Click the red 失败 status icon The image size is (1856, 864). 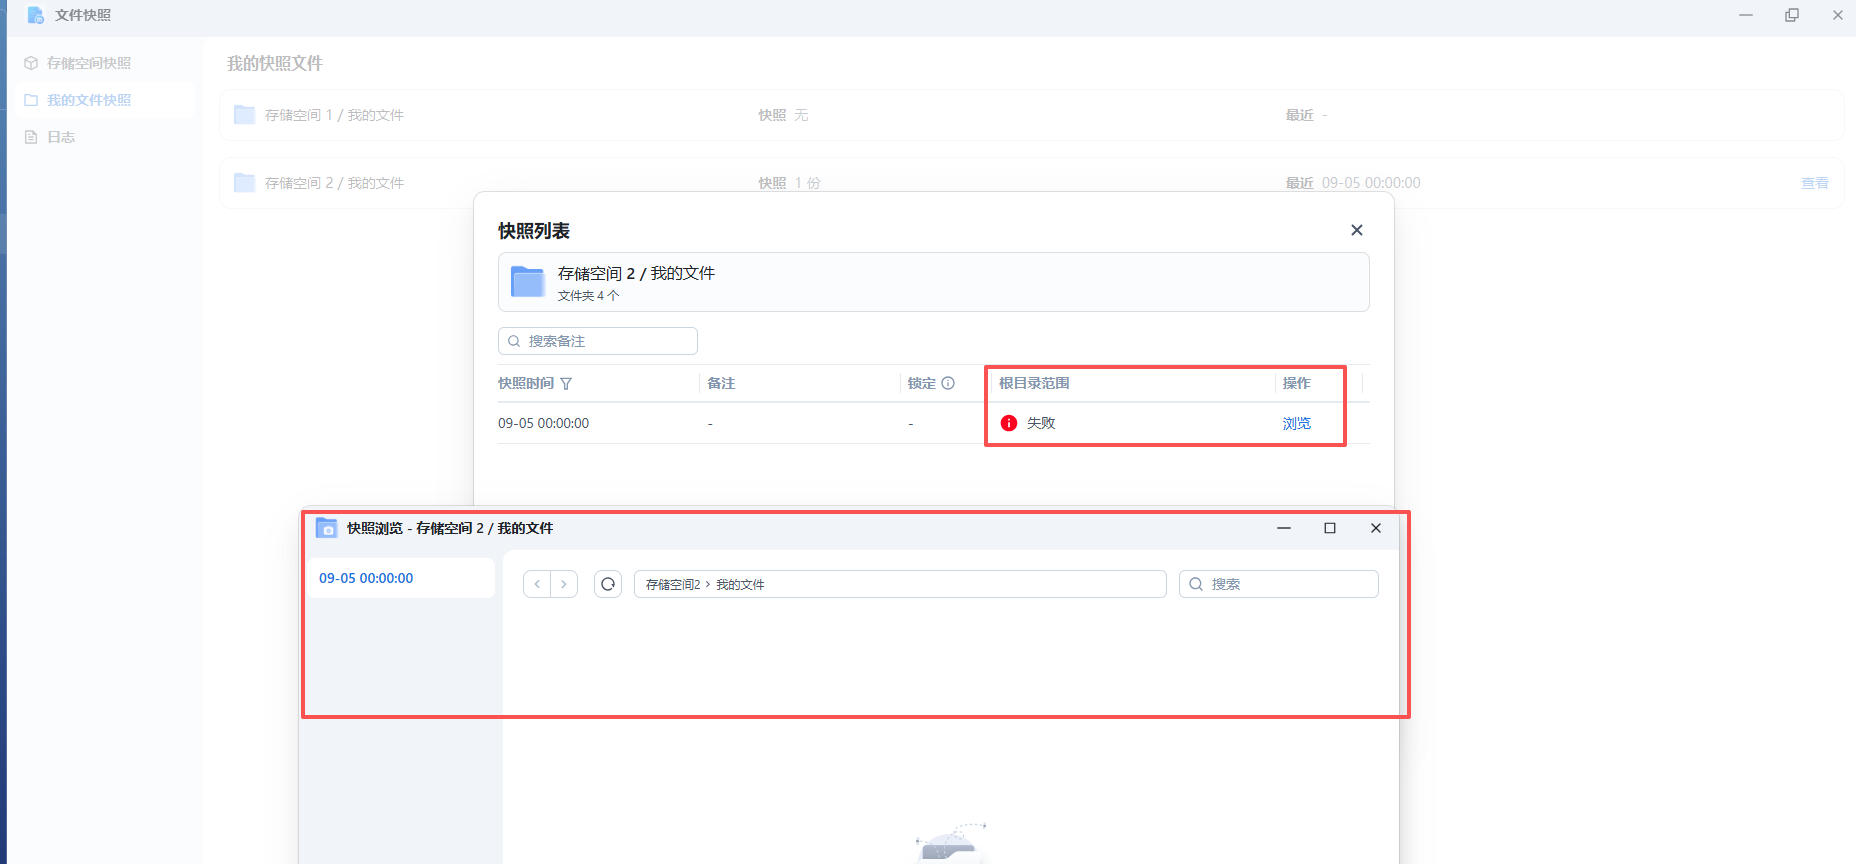(x=1009, y=423)
